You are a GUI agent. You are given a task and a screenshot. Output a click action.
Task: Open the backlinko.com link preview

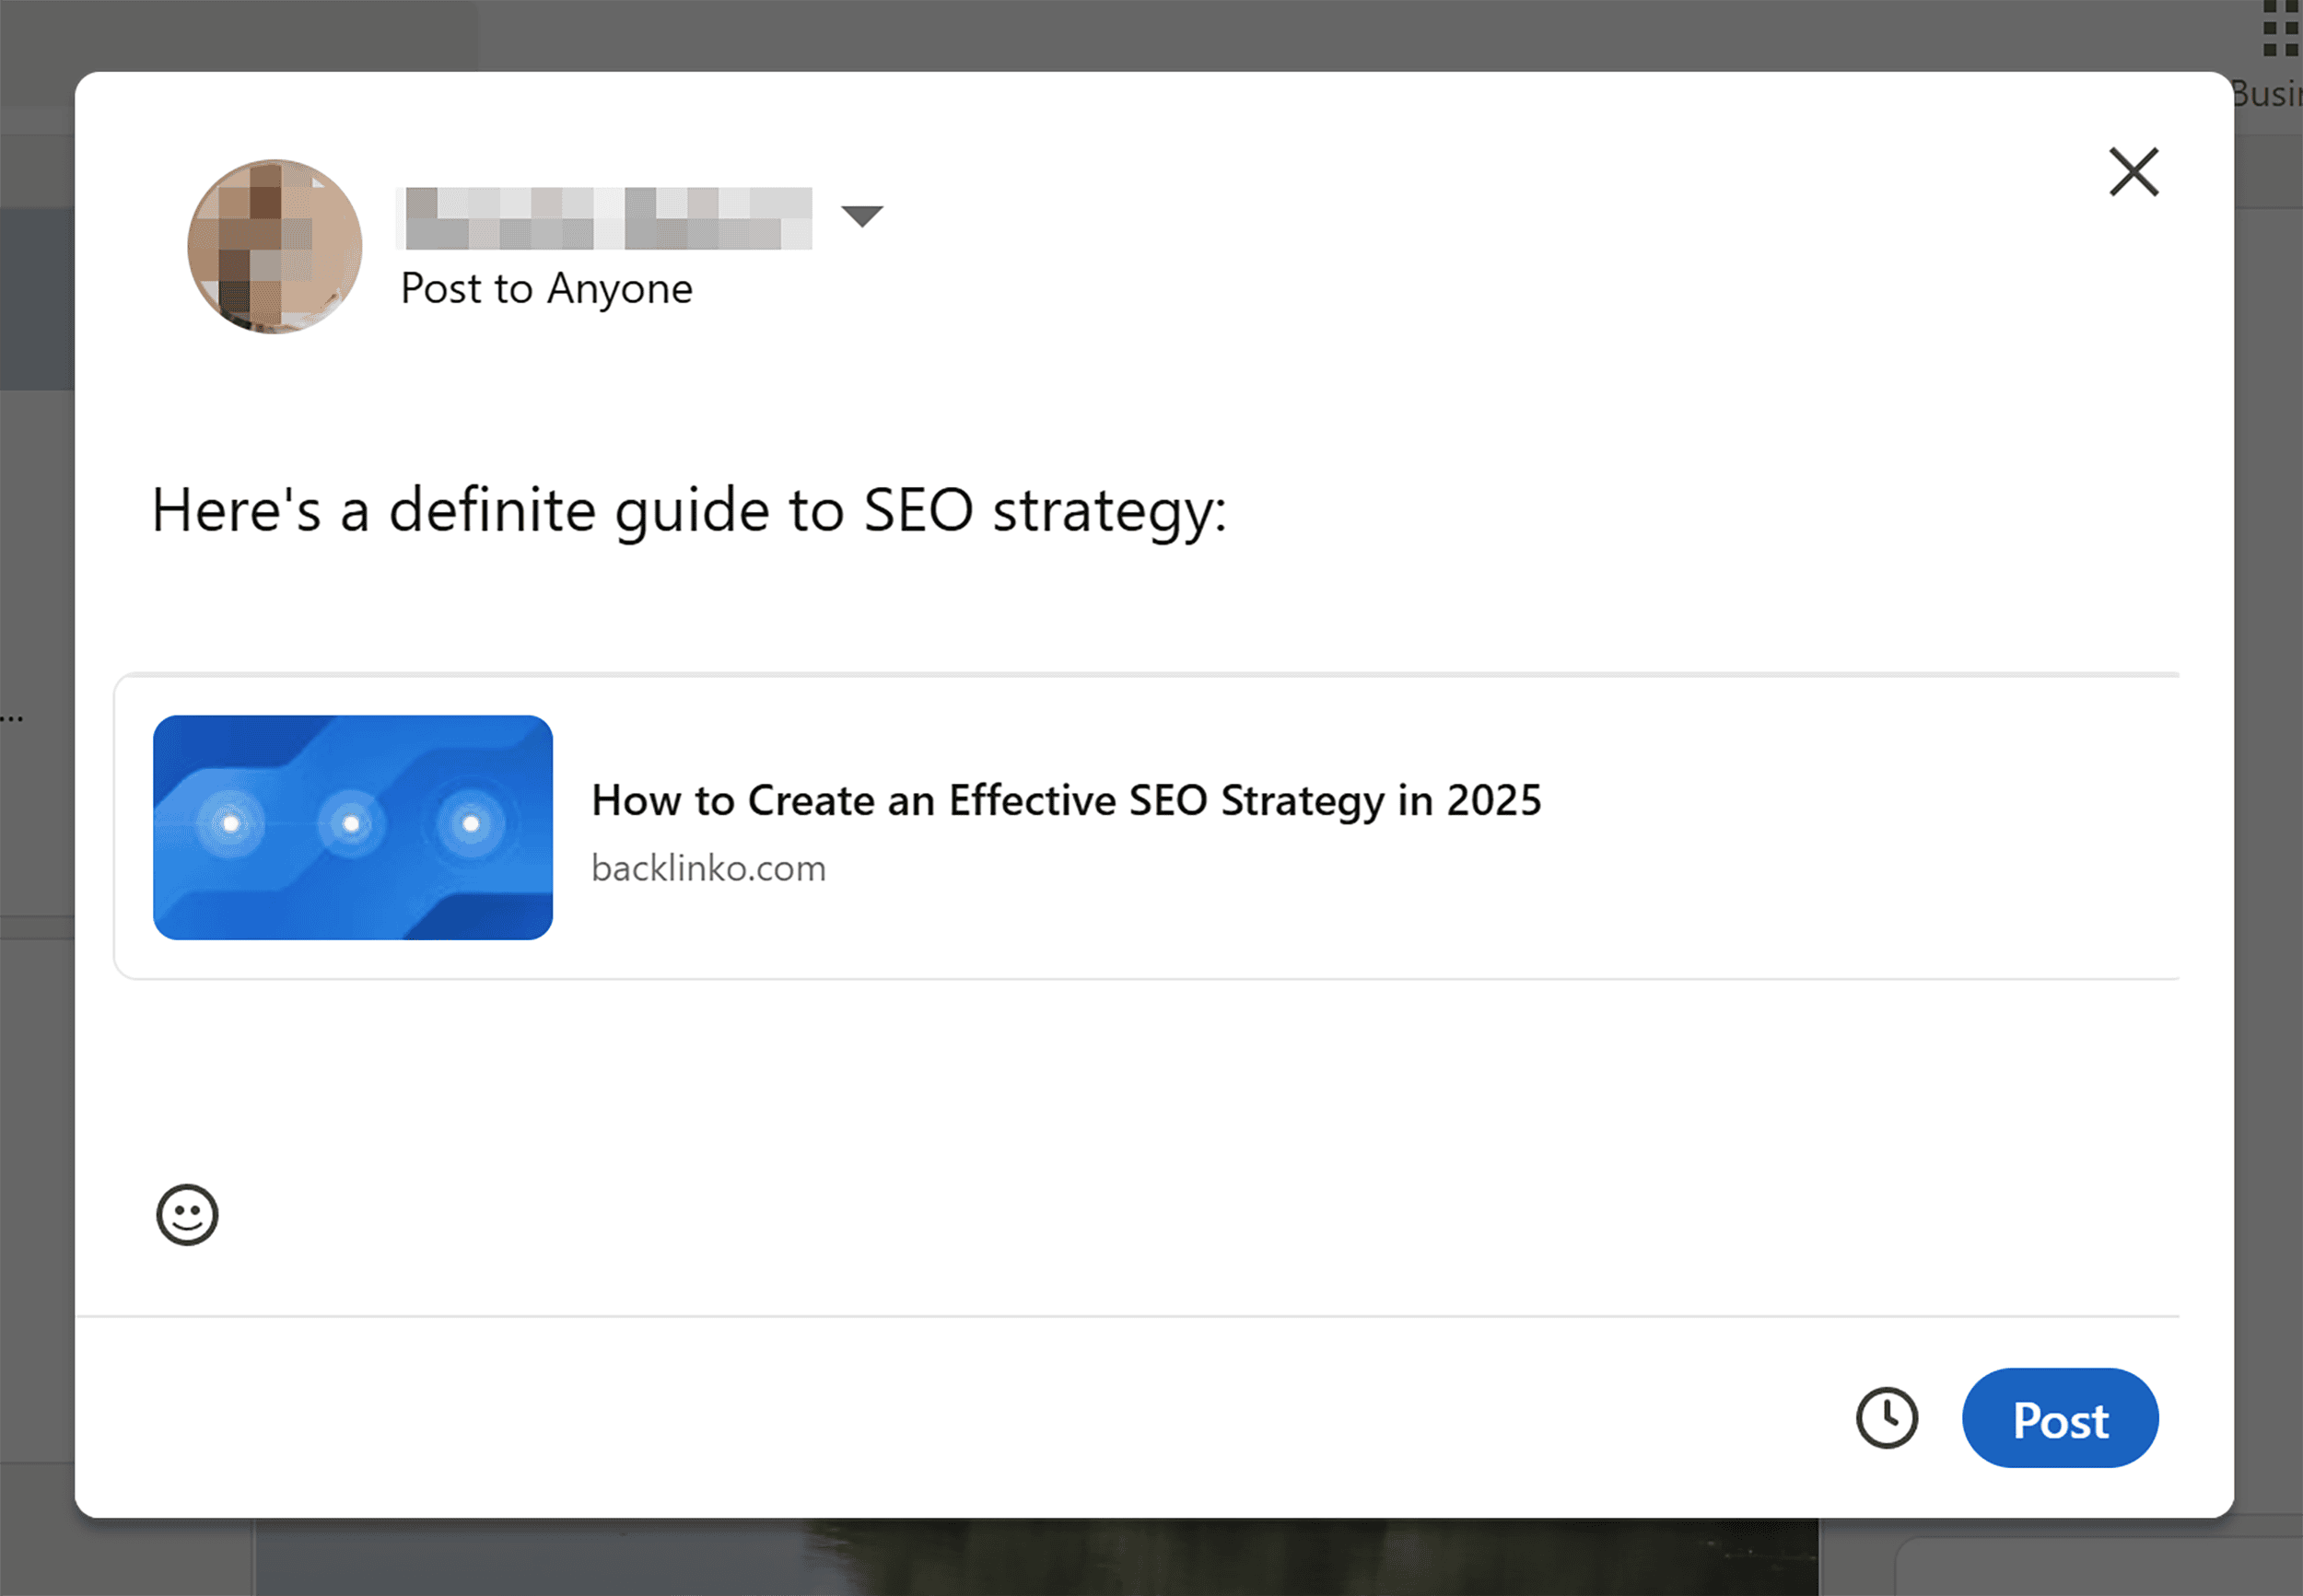[x=709, y=867]
